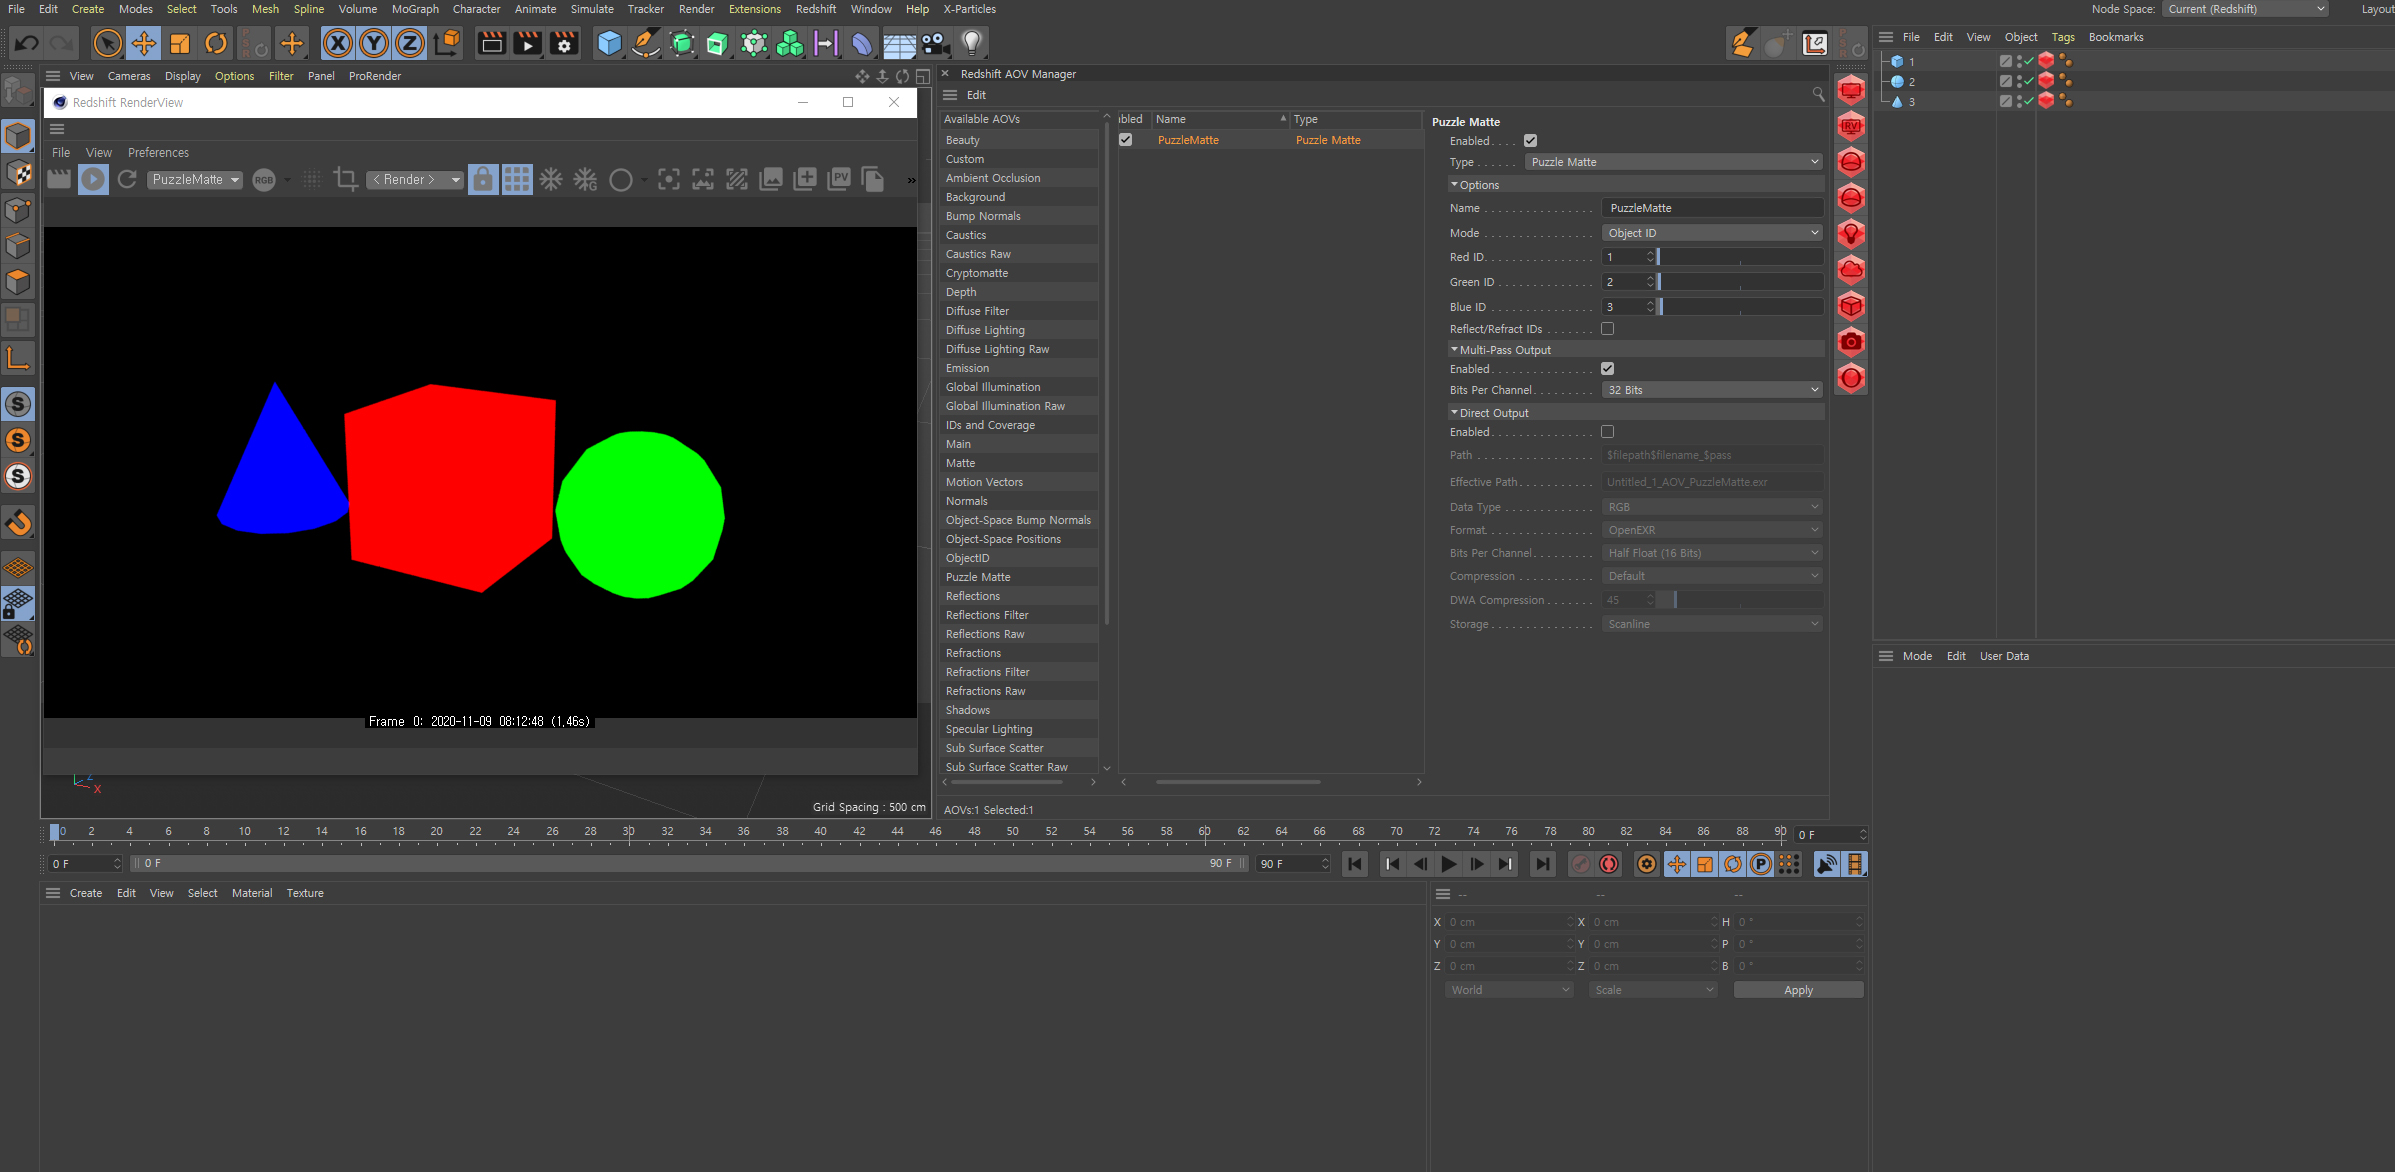This screenshot has width=2395, height=1172.
Task: Collapse the Multi-Pass Output section
Action: 1454,350
